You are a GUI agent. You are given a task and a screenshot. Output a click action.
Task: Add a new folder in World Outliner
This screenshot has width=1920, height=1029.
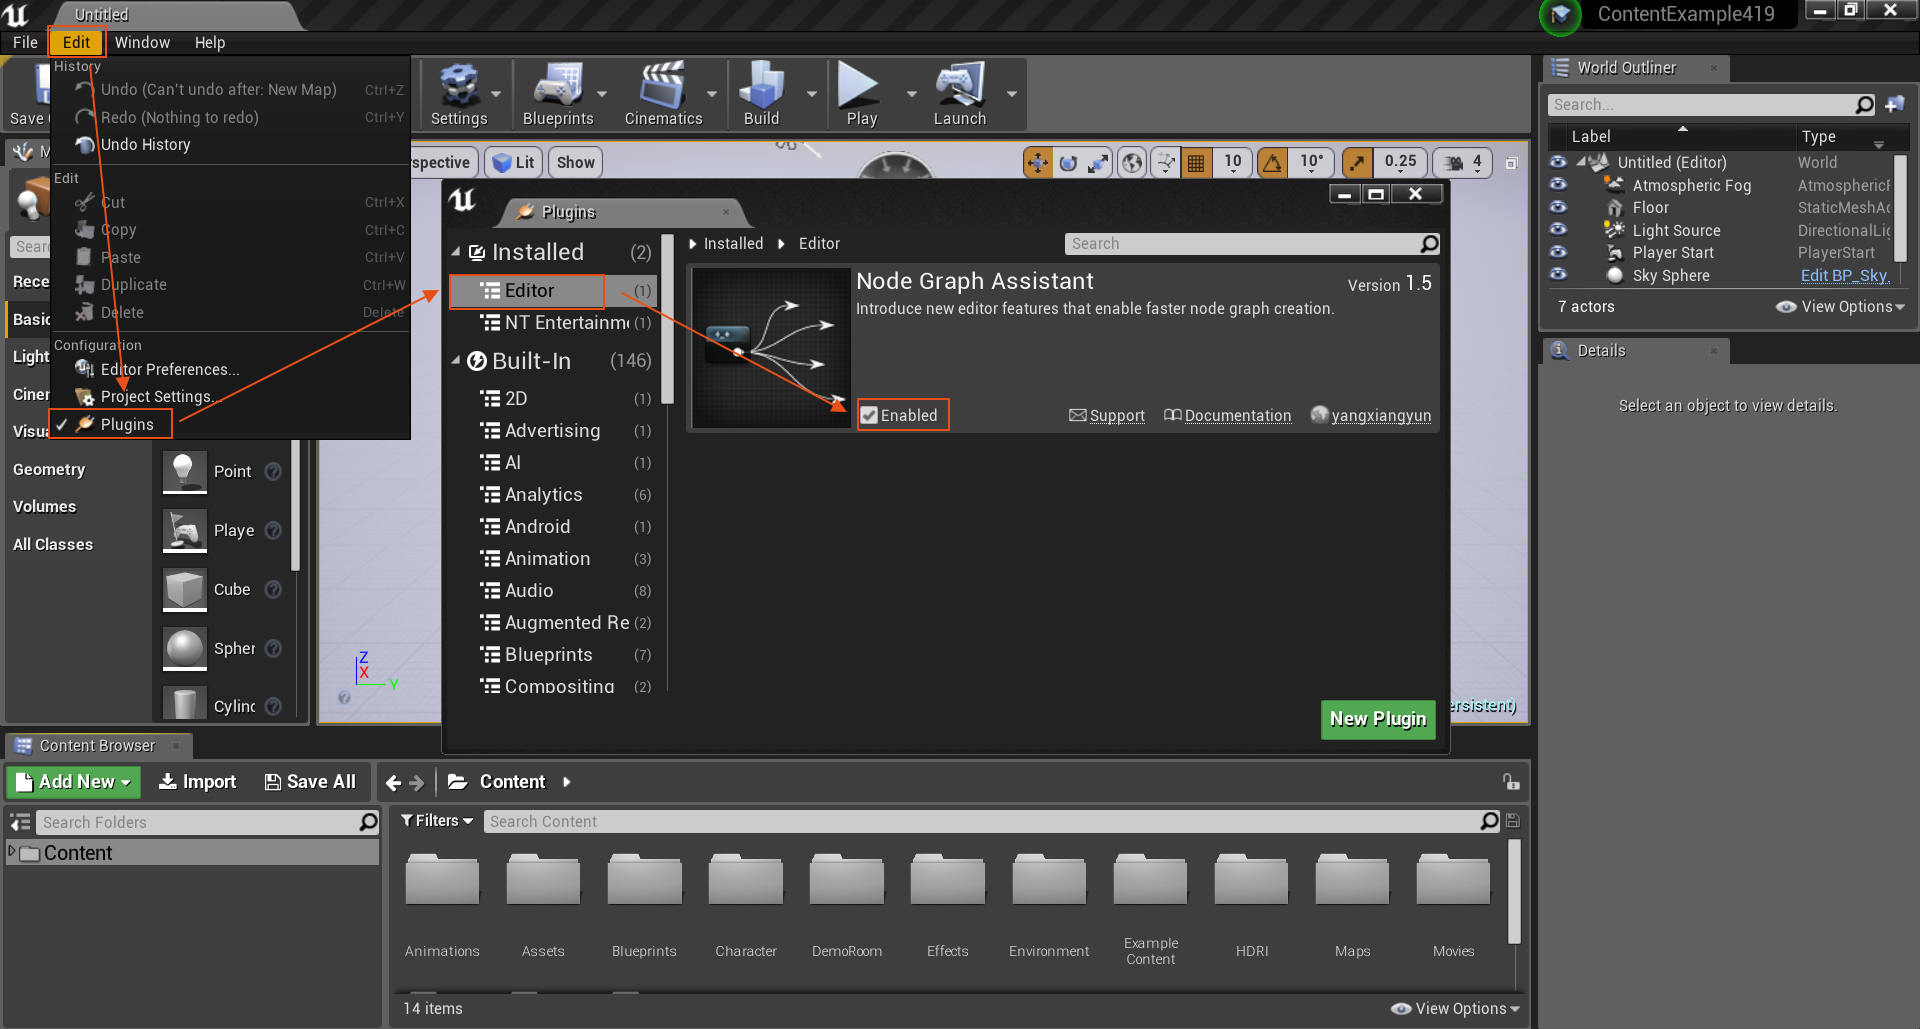click(1894, 105)
